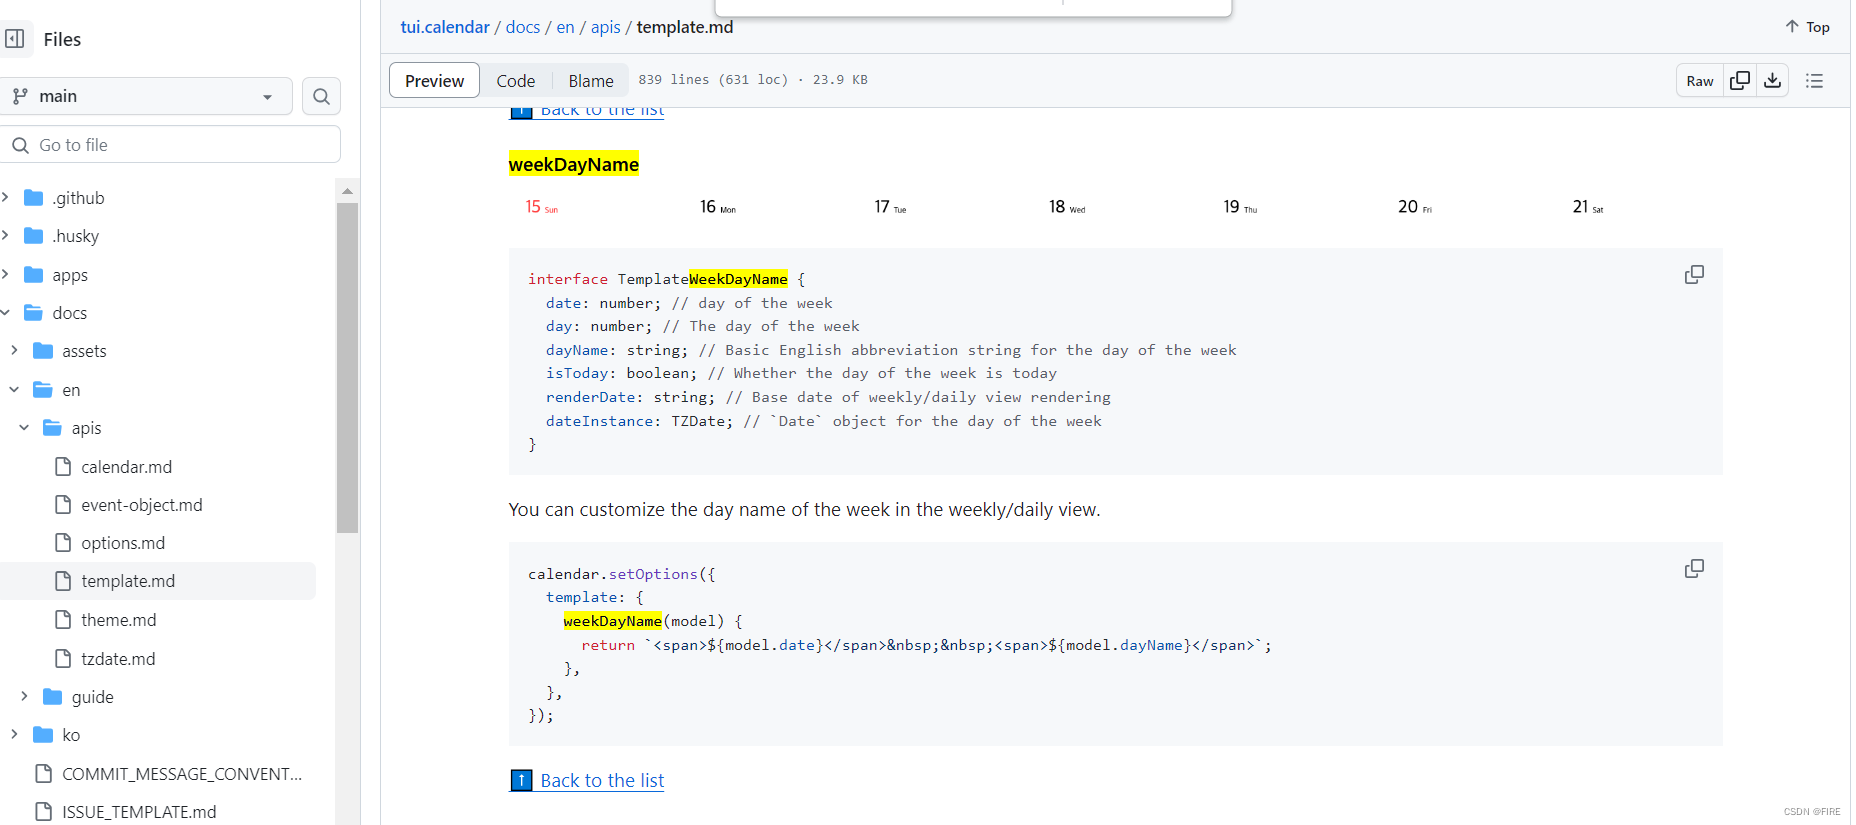Screen dimensions: 1856x825
Task: Click the theme.md file icon
Action: tap(63, 620)
